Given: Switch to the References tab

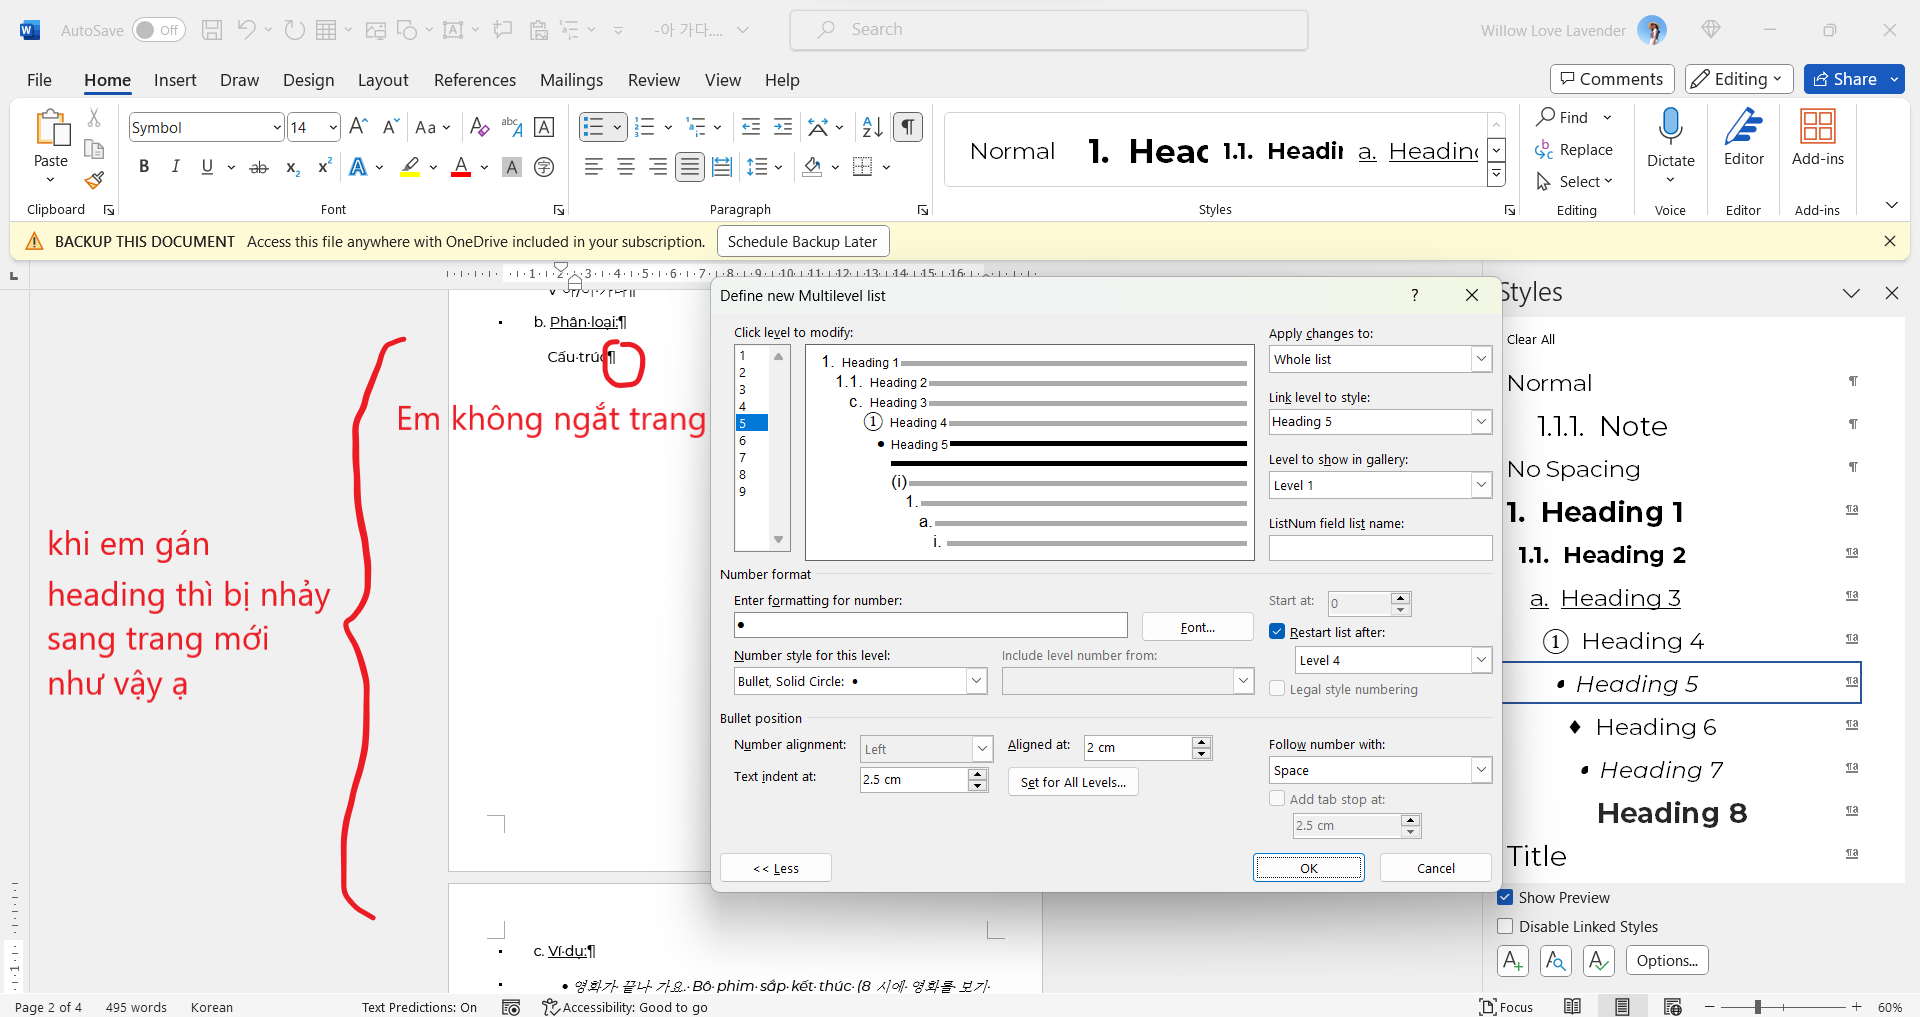Looking at the screenshot, I should (474, 80).
